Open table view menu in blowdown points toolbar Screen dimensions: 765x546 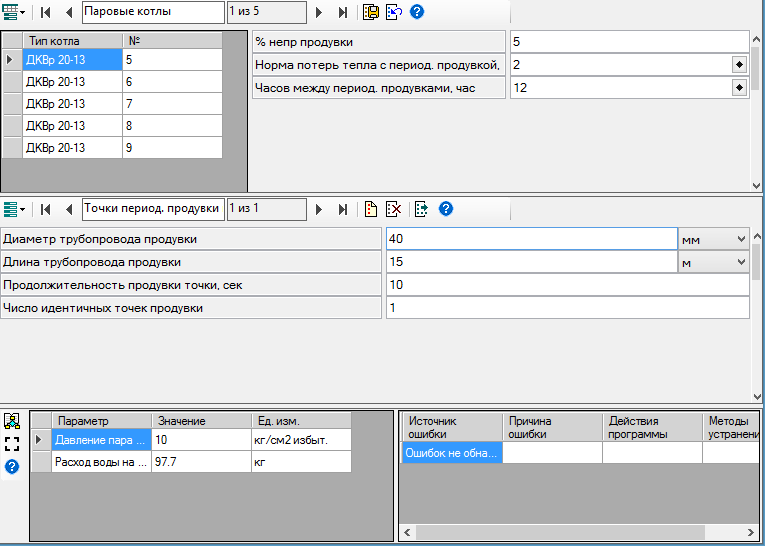(x=14, y=209)
